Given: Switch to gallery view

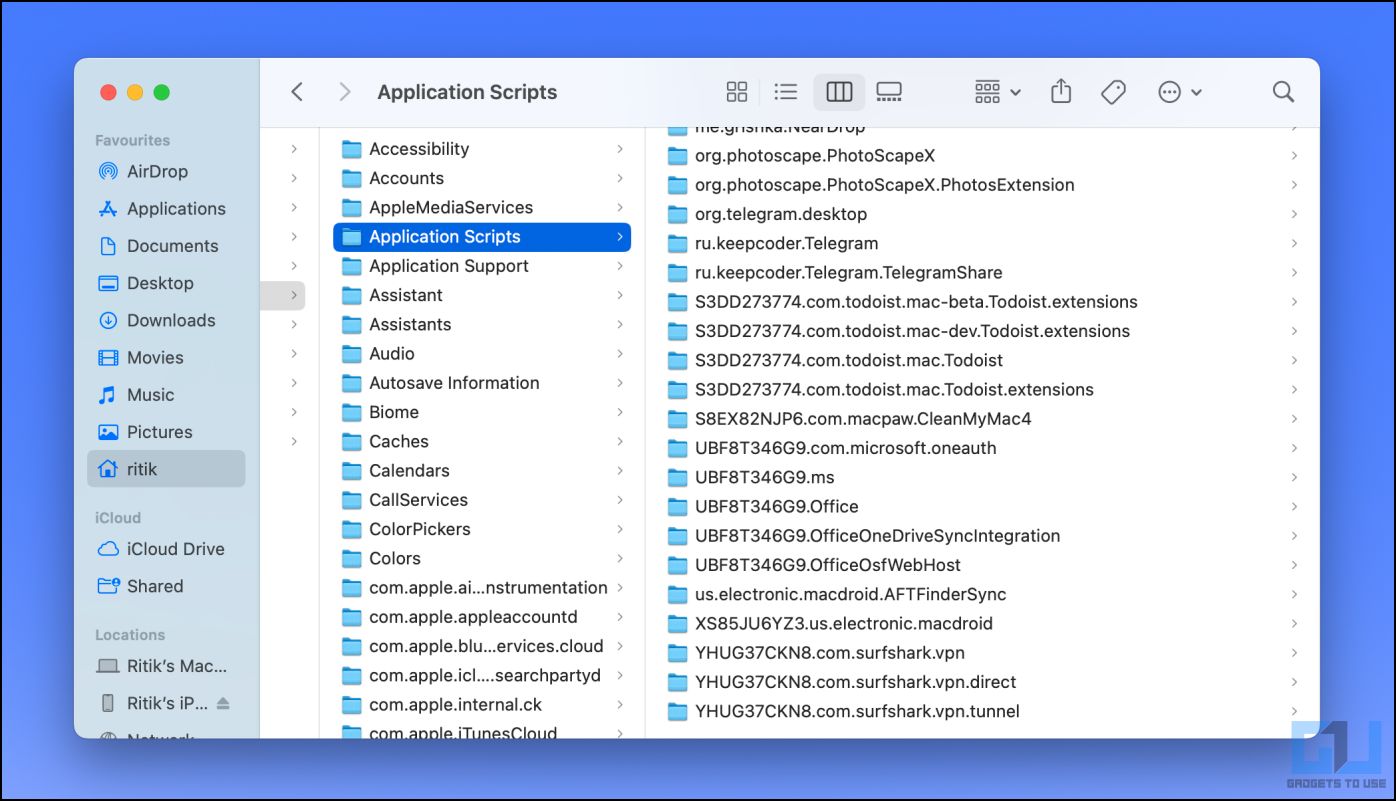Looking at the screenshot, I should point(889,92).
